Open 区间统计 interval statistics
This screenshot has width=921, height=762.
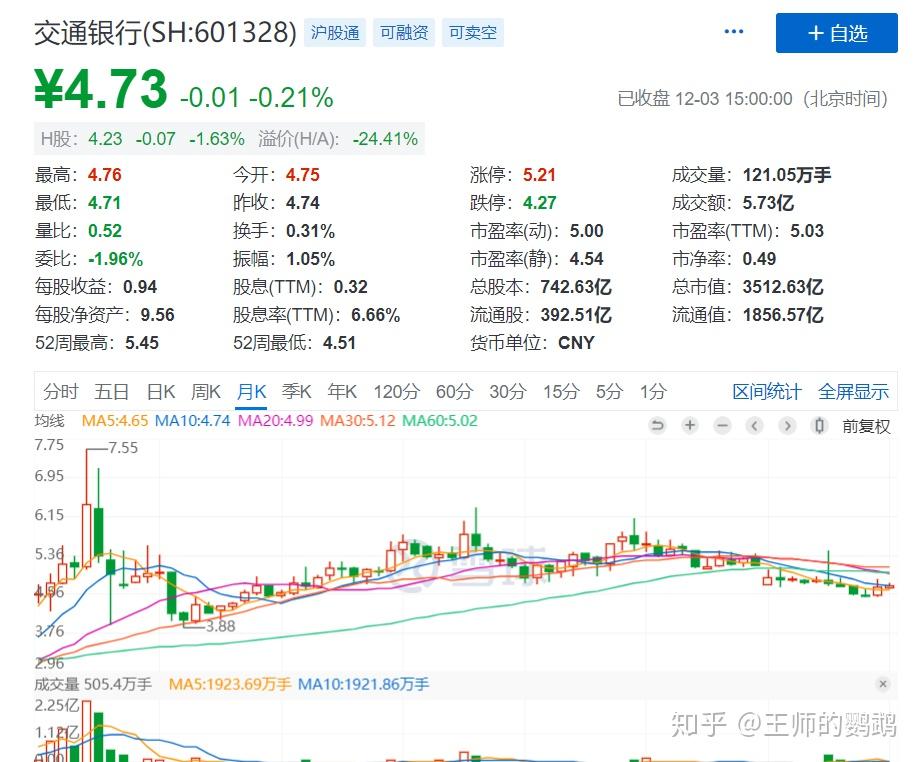[x=766, y=391]
